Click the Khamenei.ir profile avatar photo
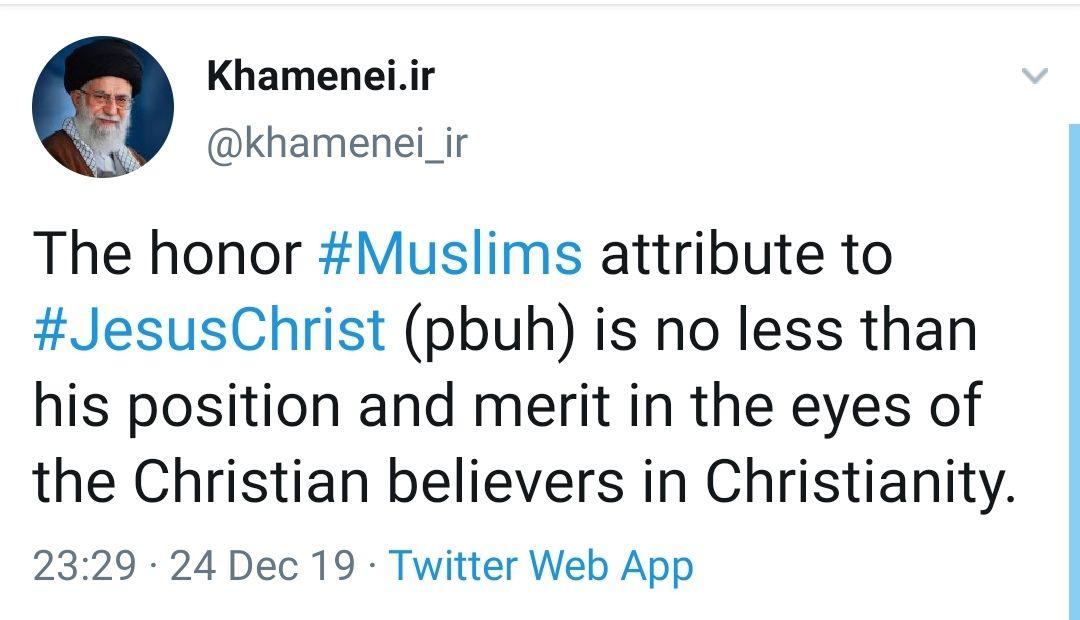The height and width of the screenshot is (620, 1080). [x=103, y=107]
